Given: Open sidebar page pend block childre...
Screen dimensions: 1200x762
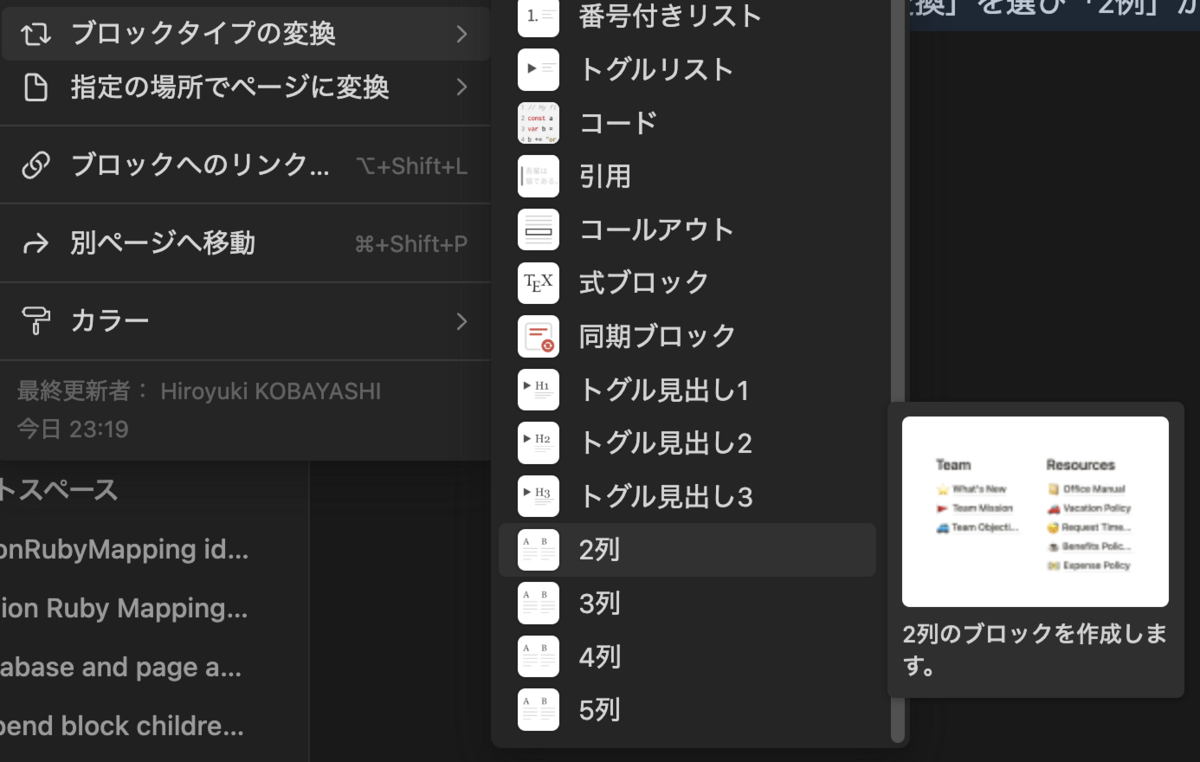Looking at the screenshot, I should (122, 726).
